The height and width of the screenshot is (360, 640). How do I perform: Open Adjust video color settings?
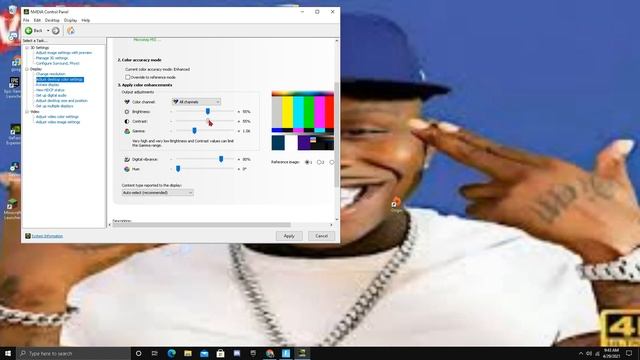(x=57, y=117)
